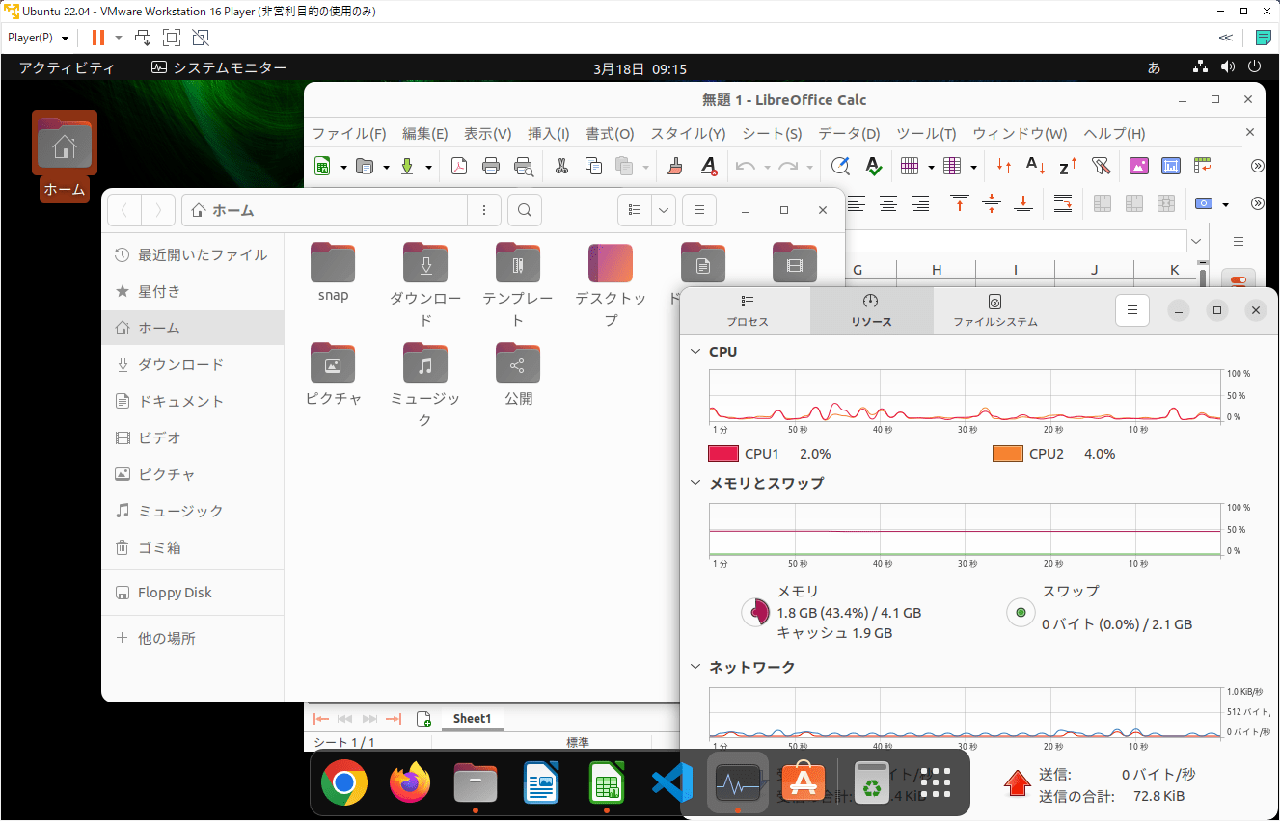Toggle center horizontal alignment in Calc
The height and width of the screenshot is (821, 1280).
point(888,204)
